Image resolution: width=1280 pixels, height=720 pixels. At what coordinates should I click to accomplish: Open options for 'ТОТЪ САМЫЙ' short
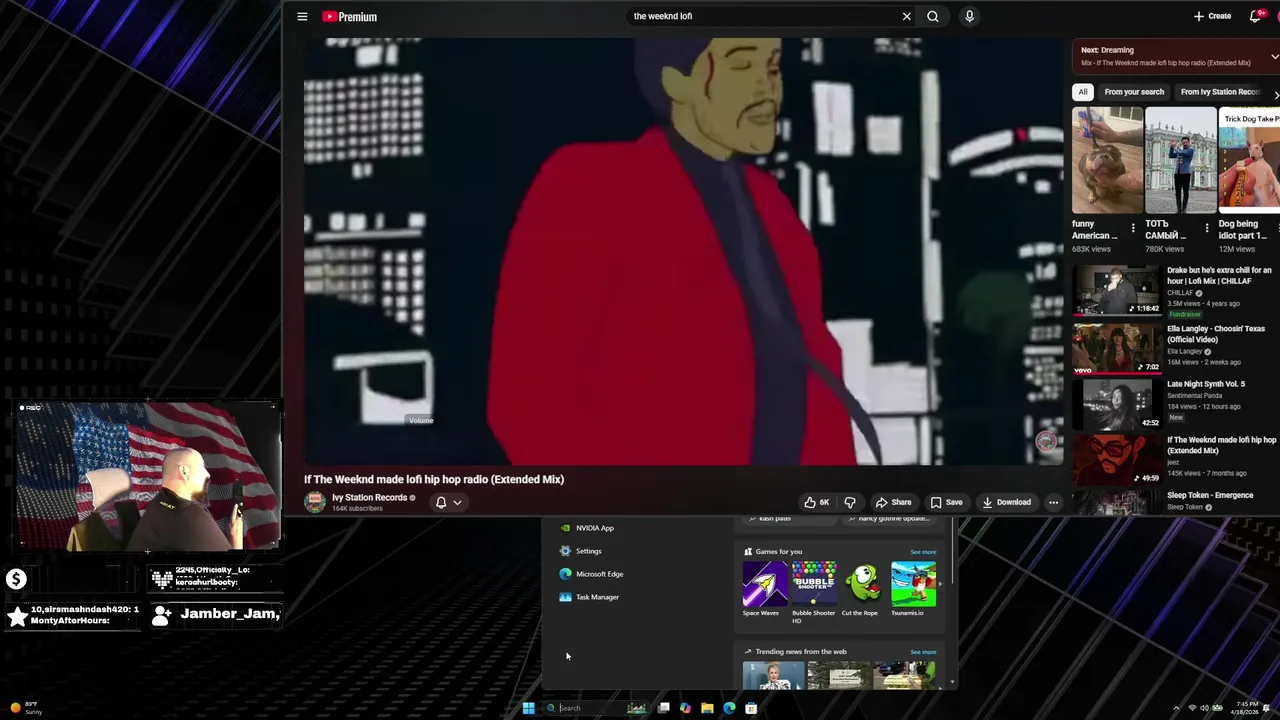click(1207, 229)
